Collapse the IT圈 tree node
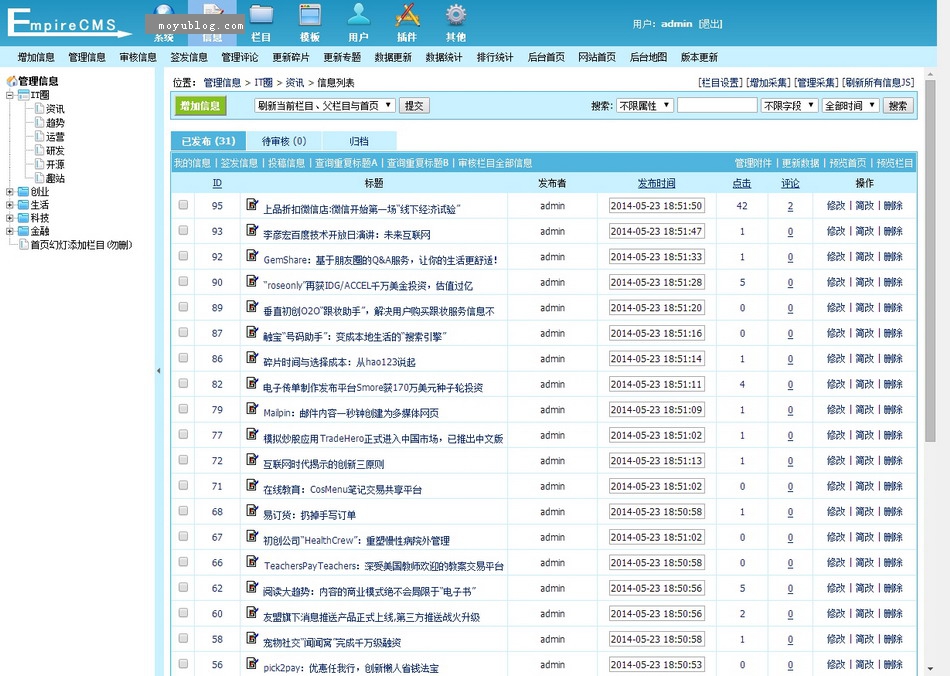Image resolution: width=950 pixels, height=676 pixels. (10, 95)
